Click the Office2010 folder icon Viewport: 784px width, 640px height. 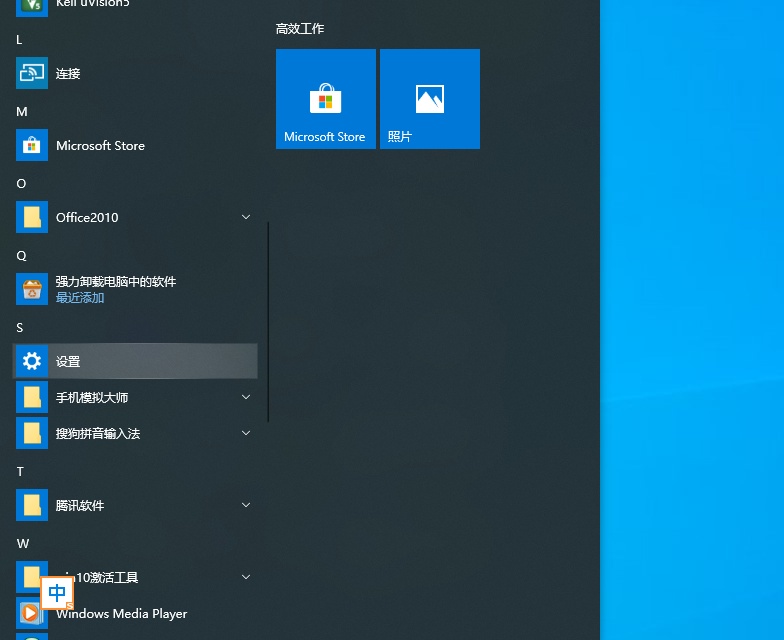[x=32, y=217]
